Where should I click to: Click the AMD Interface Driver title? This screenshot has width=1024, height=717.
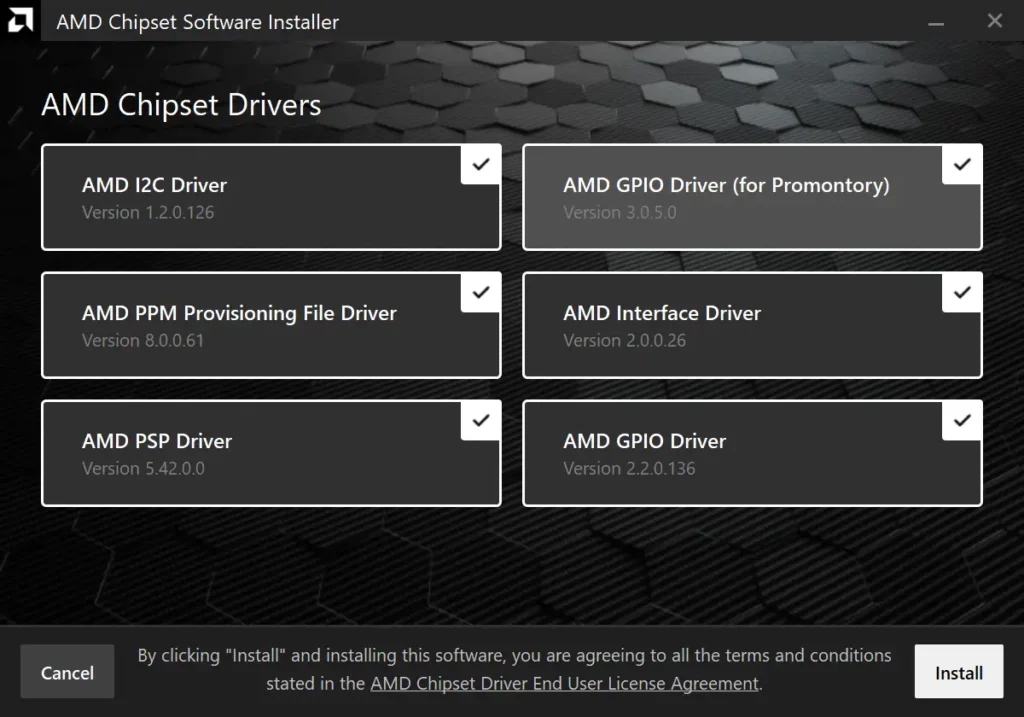coord(662,313)
